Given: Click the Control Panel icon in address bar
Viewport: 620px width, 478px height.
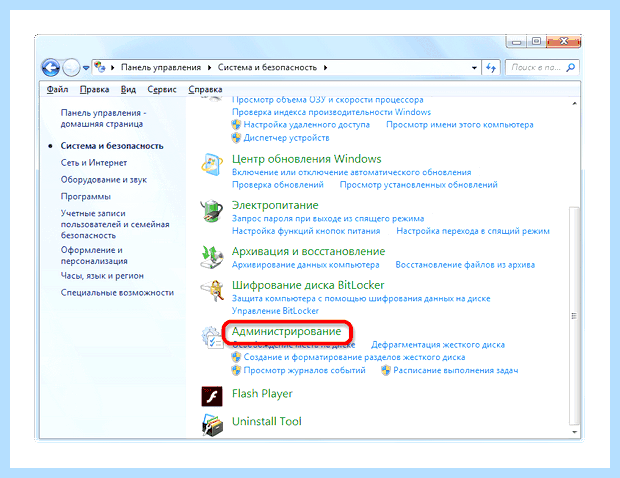Looking at the screenshot, I should (x=100, y=68).
